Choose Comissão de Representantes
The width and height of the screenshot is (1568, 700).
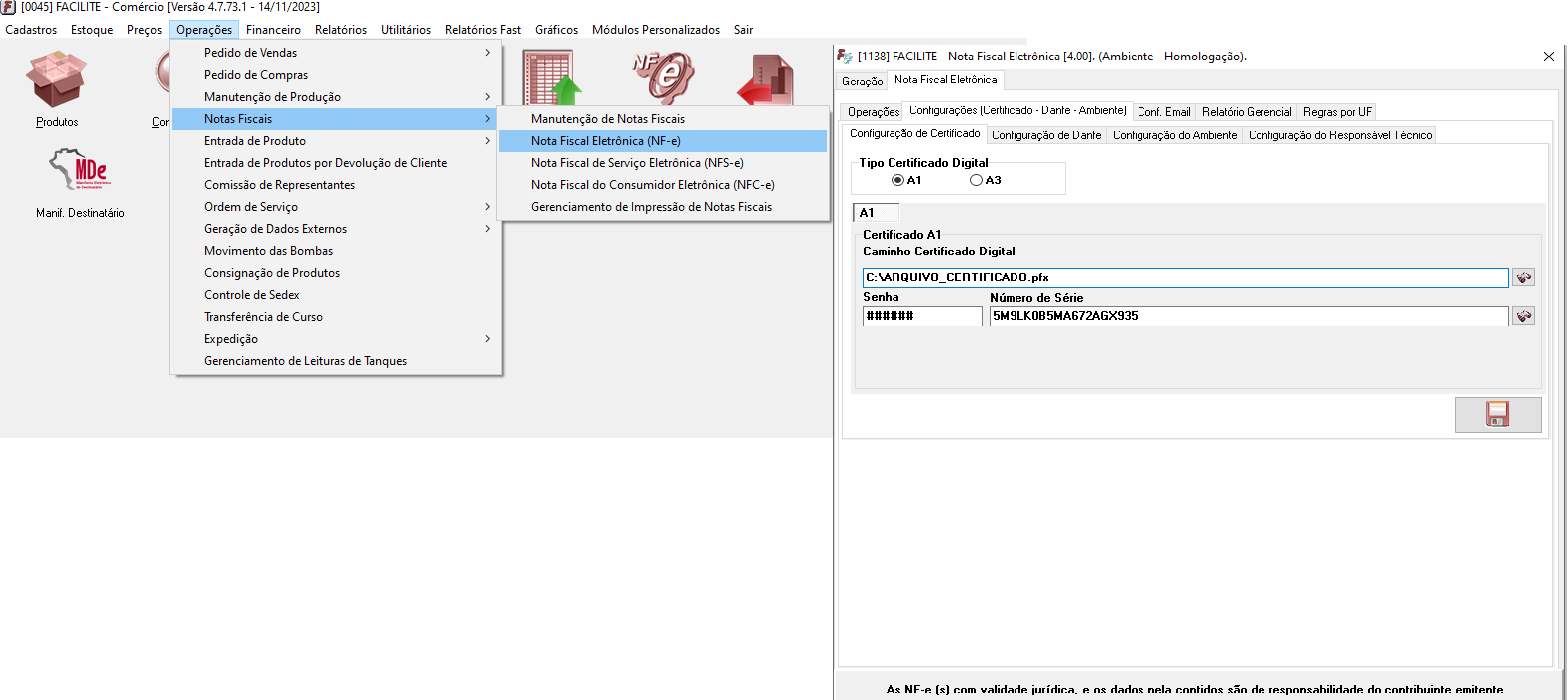(336, 185)
